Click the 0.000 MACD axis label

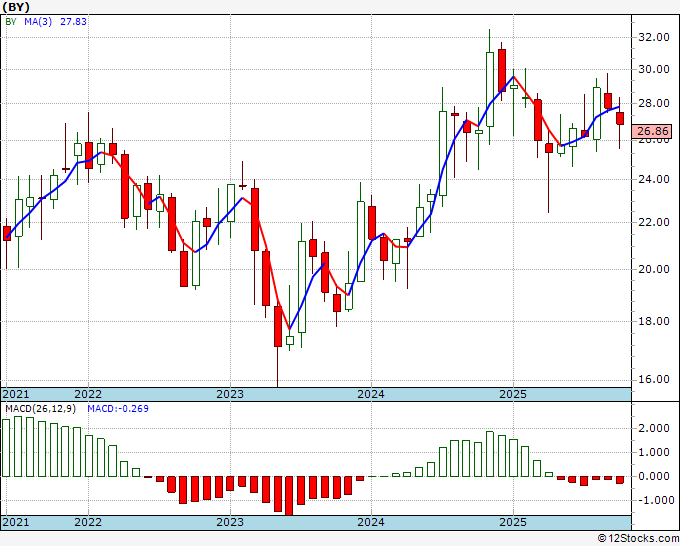coord(652,477)
